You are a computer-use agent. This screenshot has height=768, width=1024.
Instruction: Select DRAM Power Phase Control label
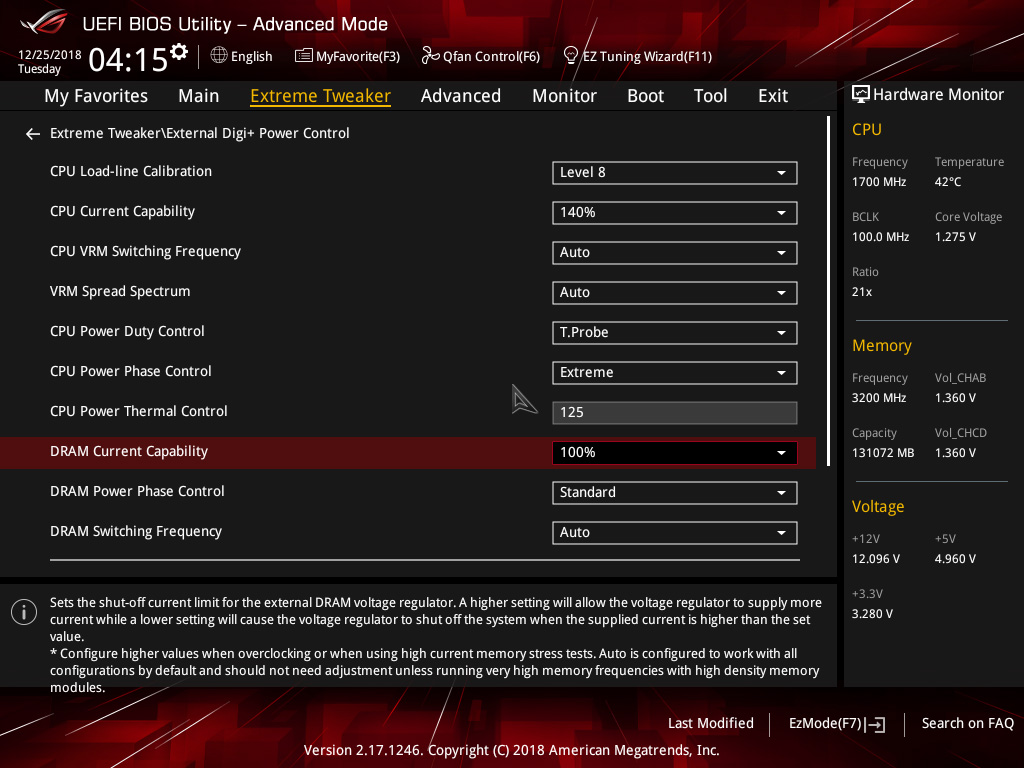pos(137,491)
